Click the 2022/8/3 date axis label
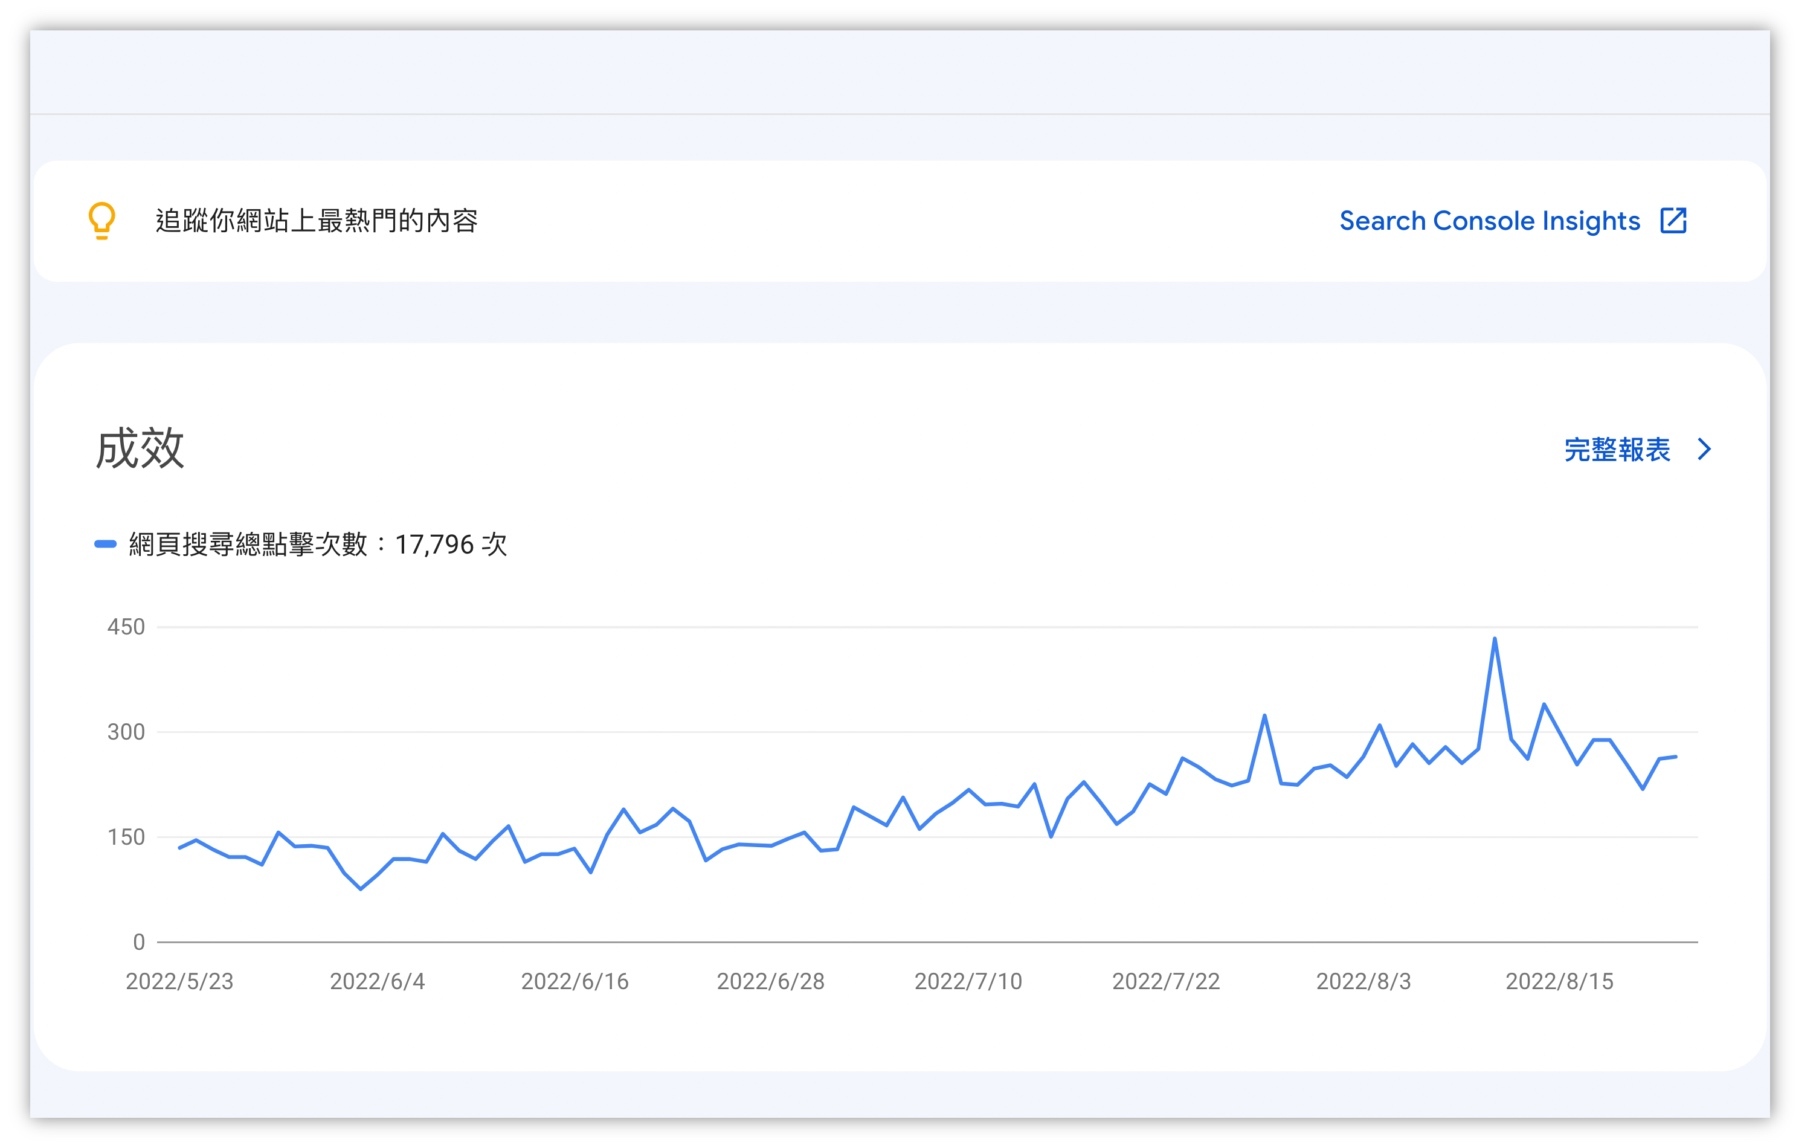 (1363, 981)
